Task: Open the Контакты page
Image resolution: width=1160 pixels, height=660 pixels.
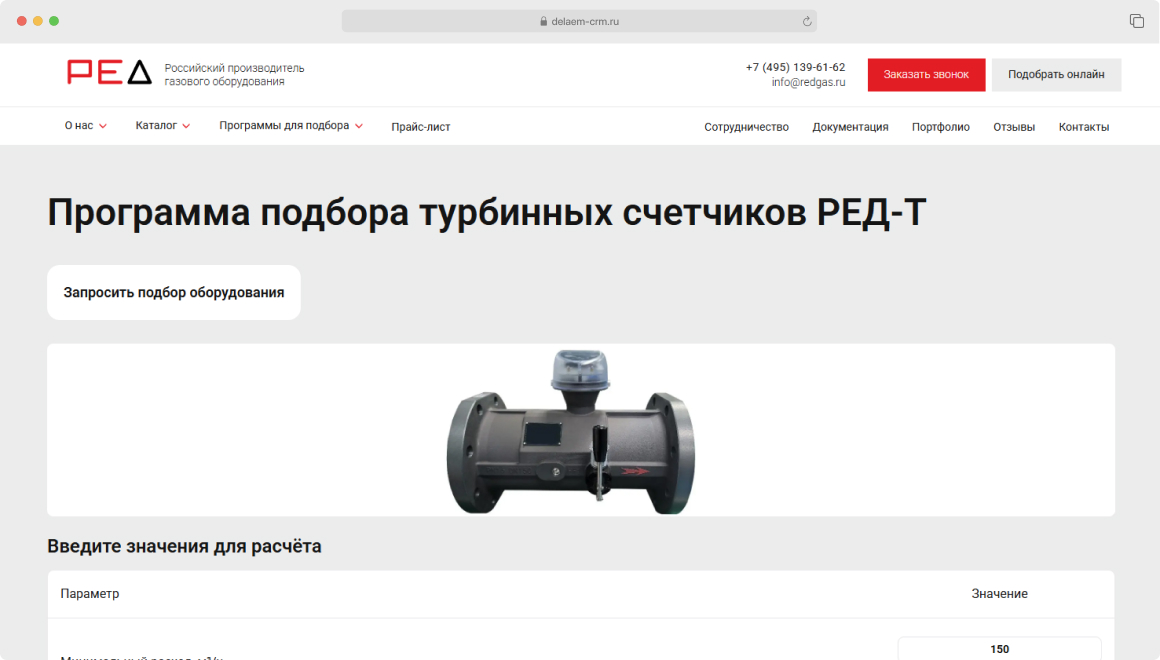Action: click(x=1084, y=127)
